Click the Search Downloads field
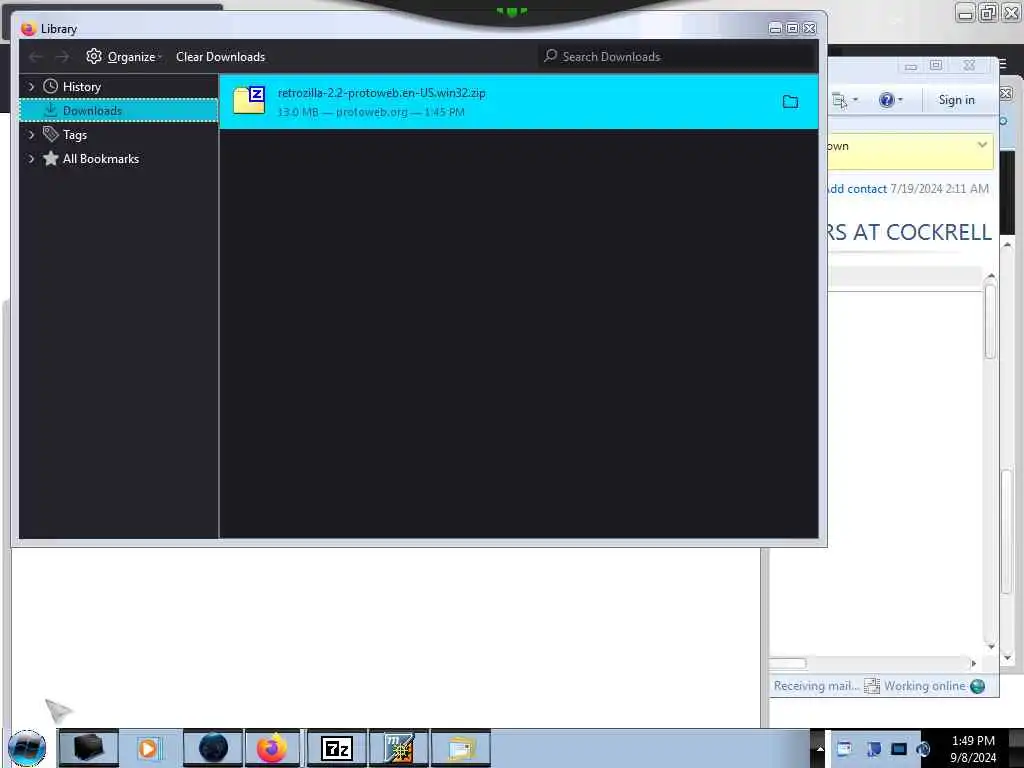This screenshot has height=768, width=1024. (679, 57)
